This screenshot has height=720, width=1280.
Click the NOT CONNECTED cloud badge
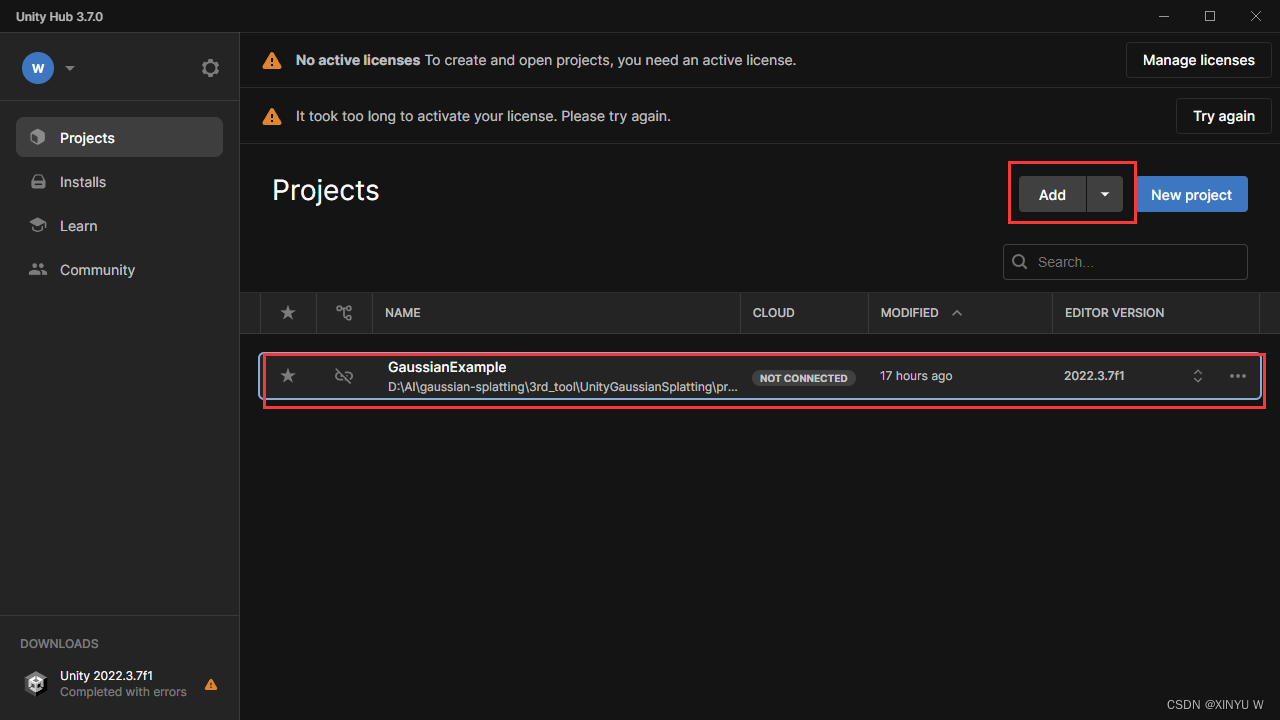(804, 378)
